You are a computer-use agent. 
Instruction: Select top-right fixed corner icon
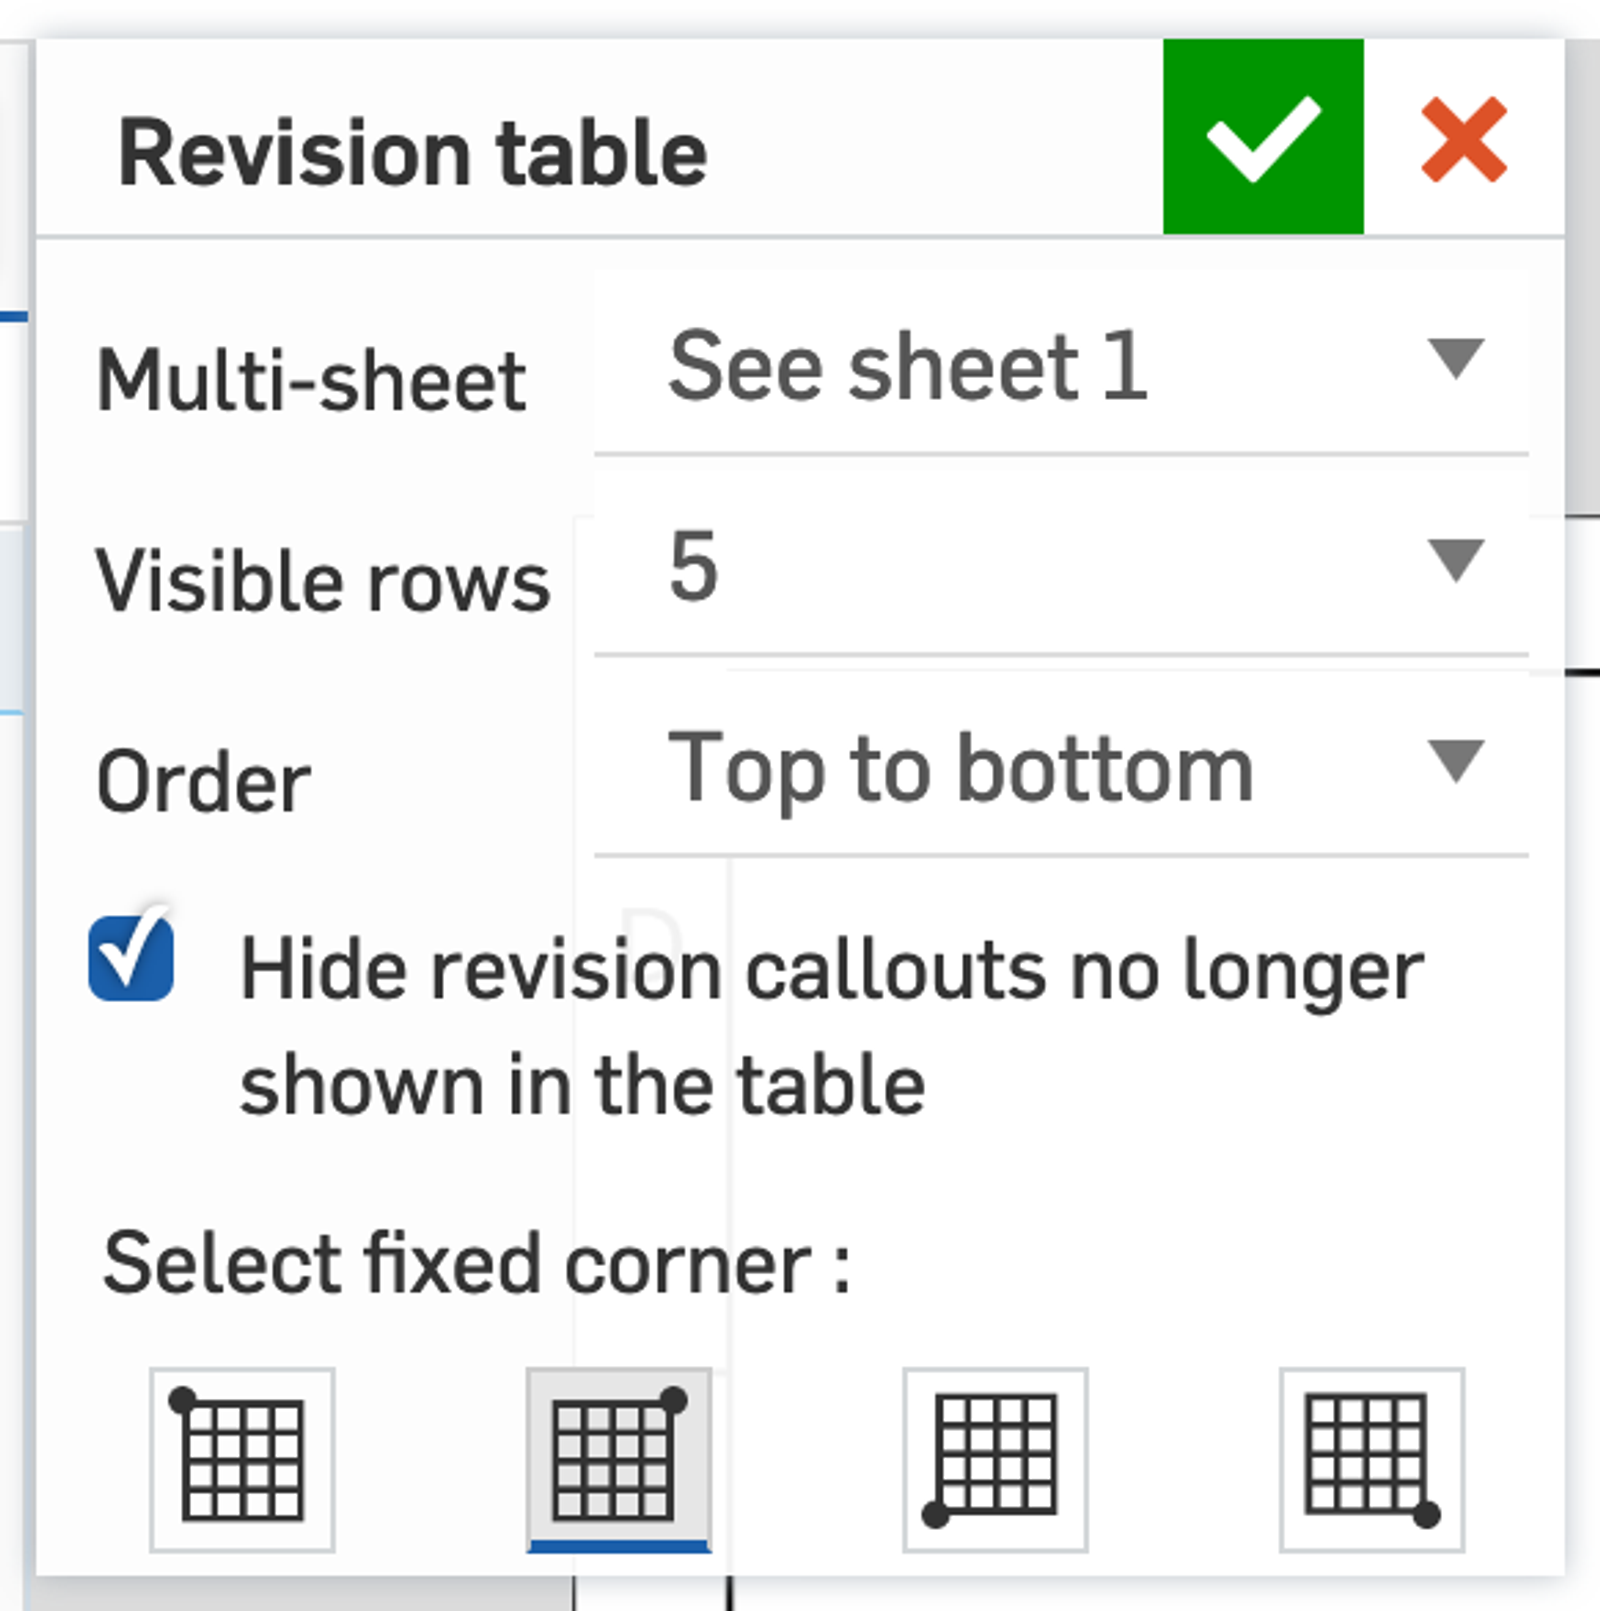tap(618, 1459)
